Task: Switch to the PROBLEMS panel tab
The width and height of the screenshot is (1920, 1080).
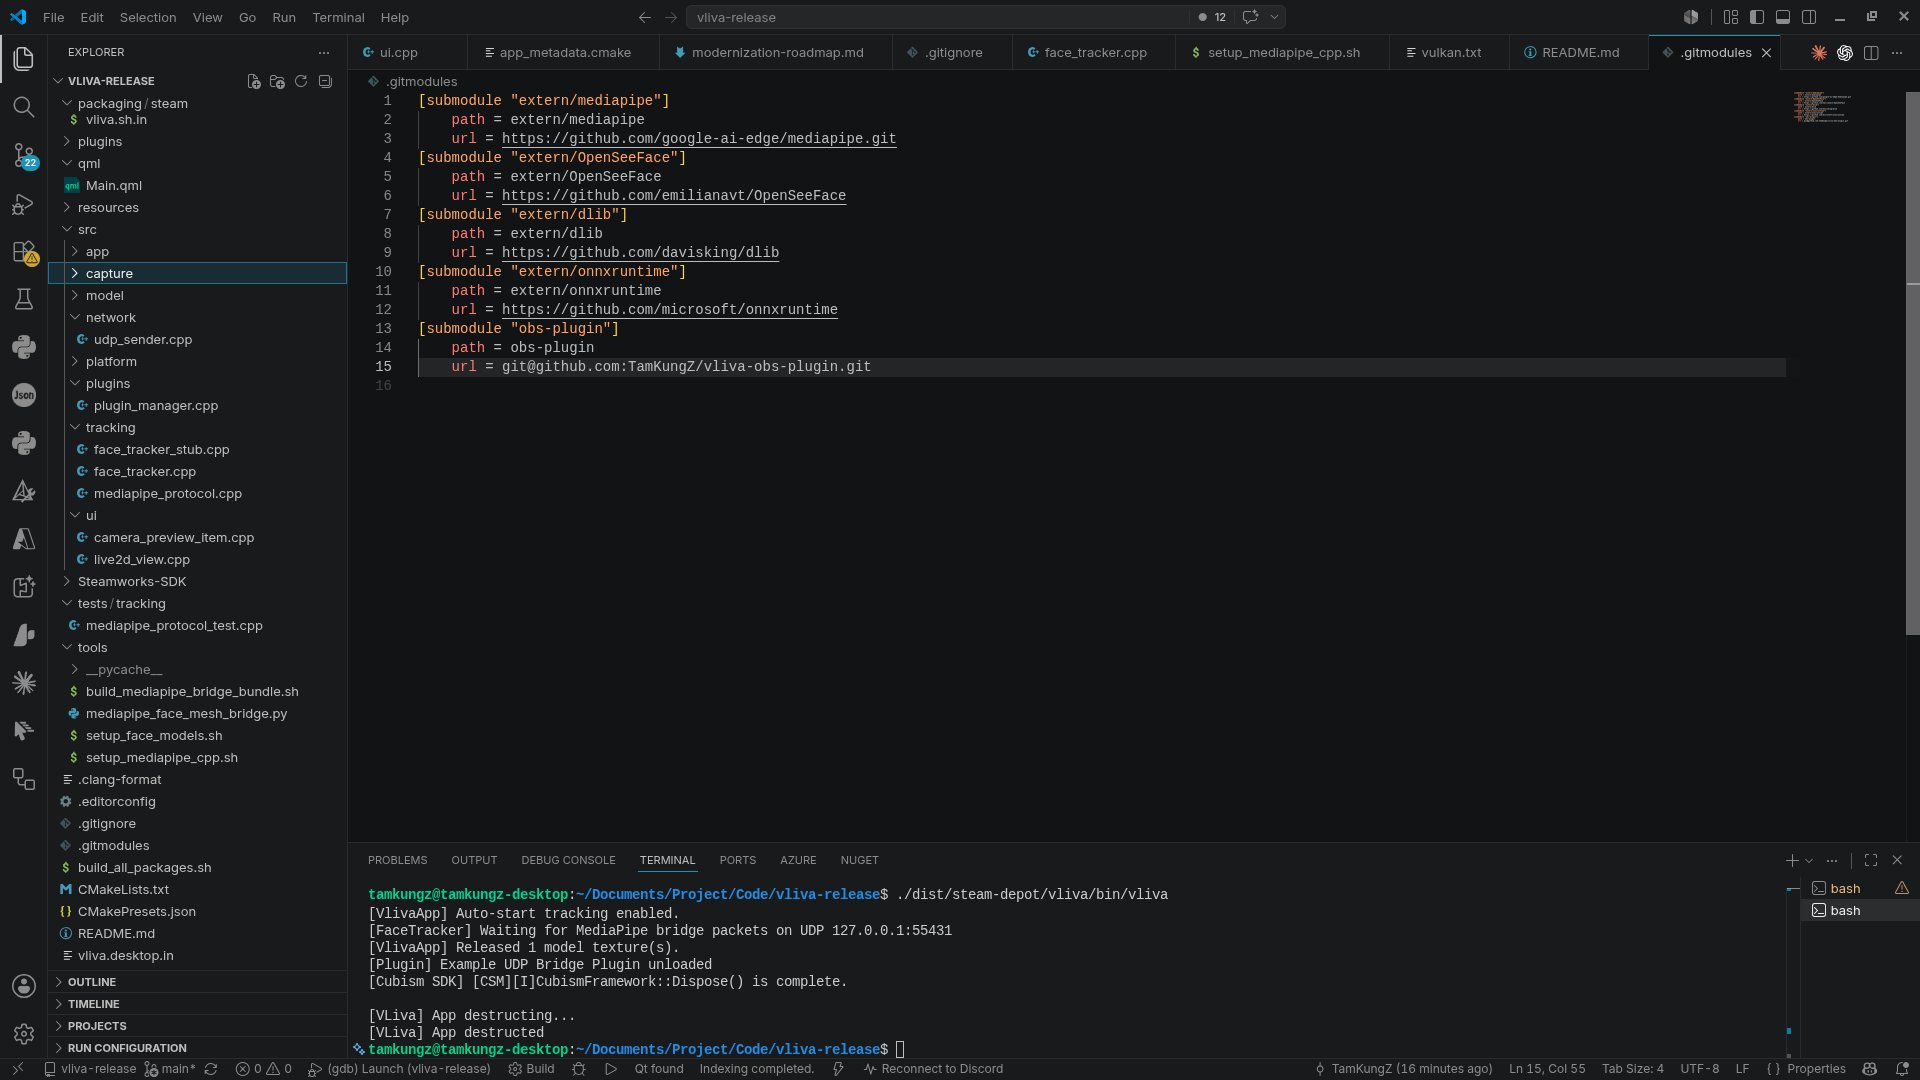Action: (397, 860)
